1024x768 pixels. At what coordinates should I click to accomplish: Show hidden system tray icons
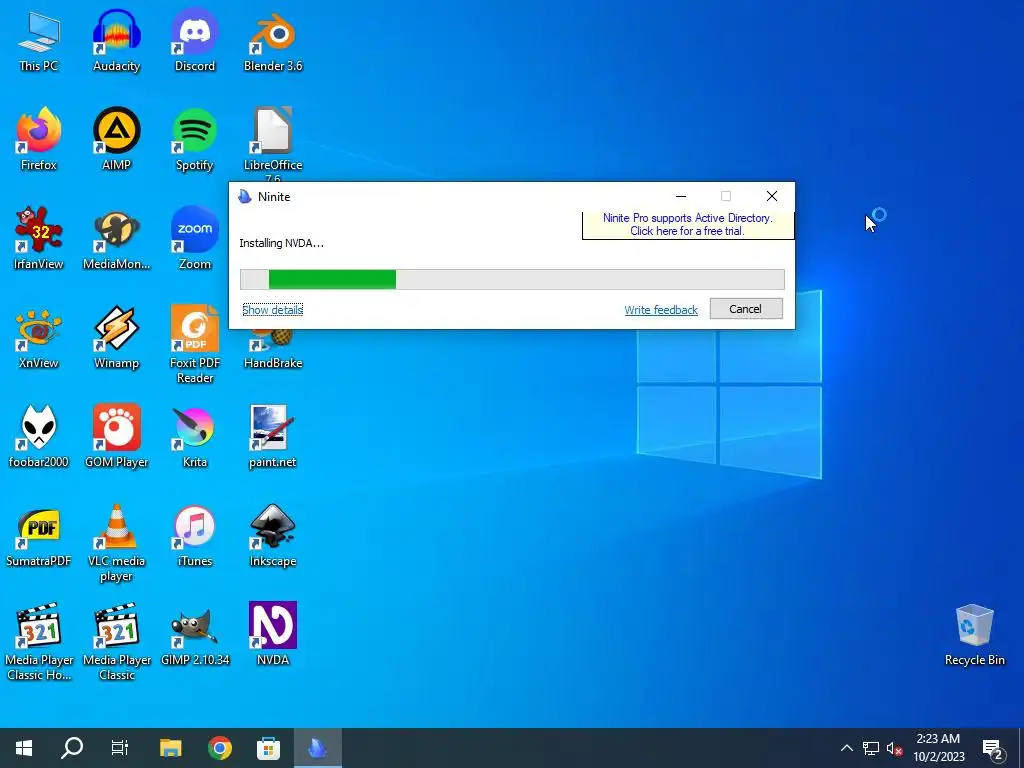coord(846,748)
